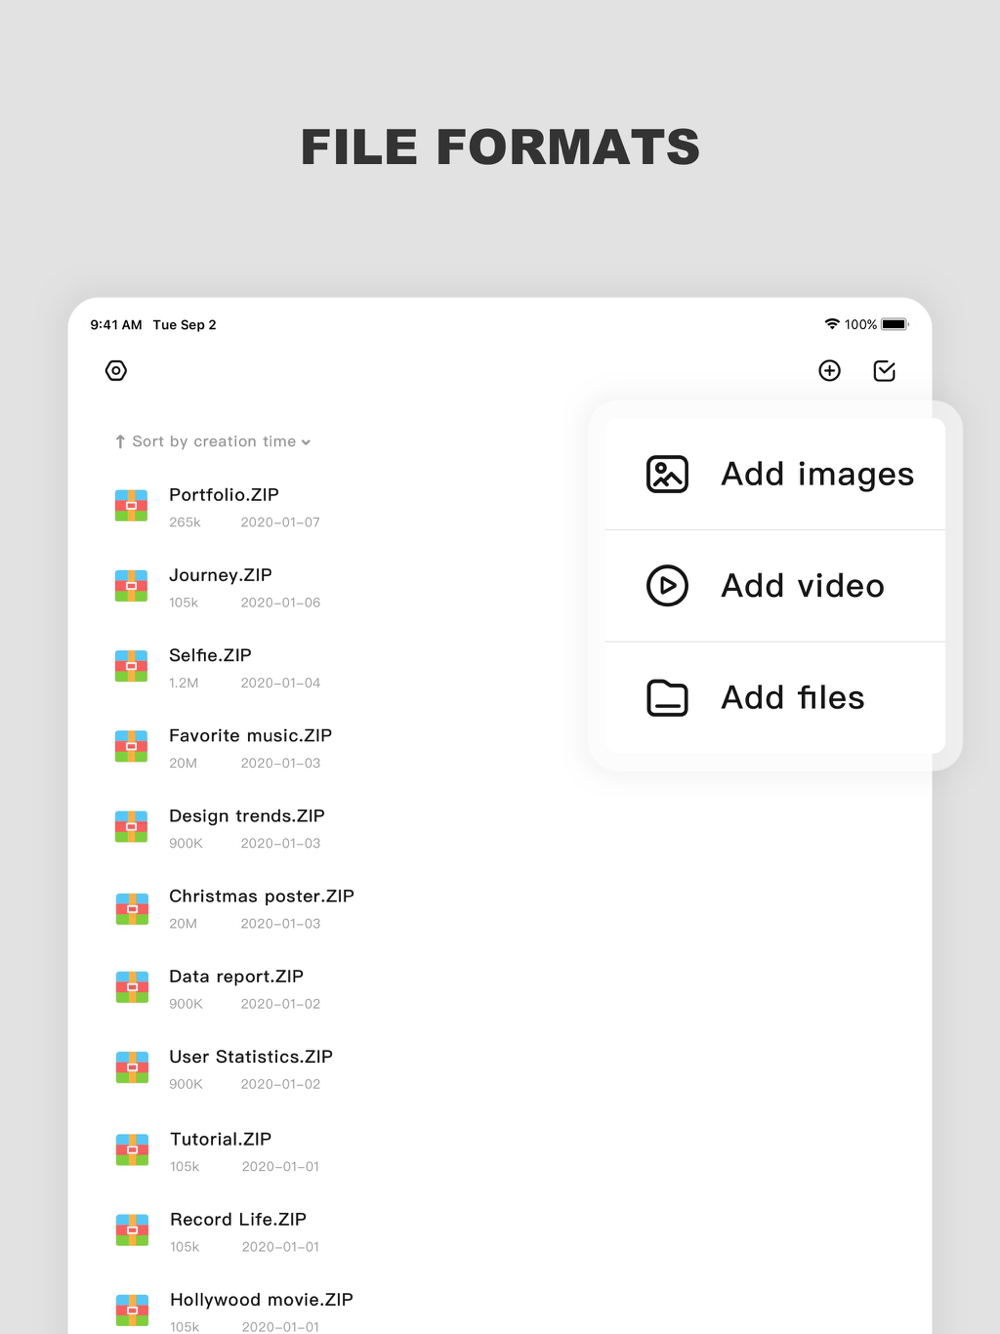
Task: Choose Add files menu item
Action: pyautogui.click(x=775, y=698)
